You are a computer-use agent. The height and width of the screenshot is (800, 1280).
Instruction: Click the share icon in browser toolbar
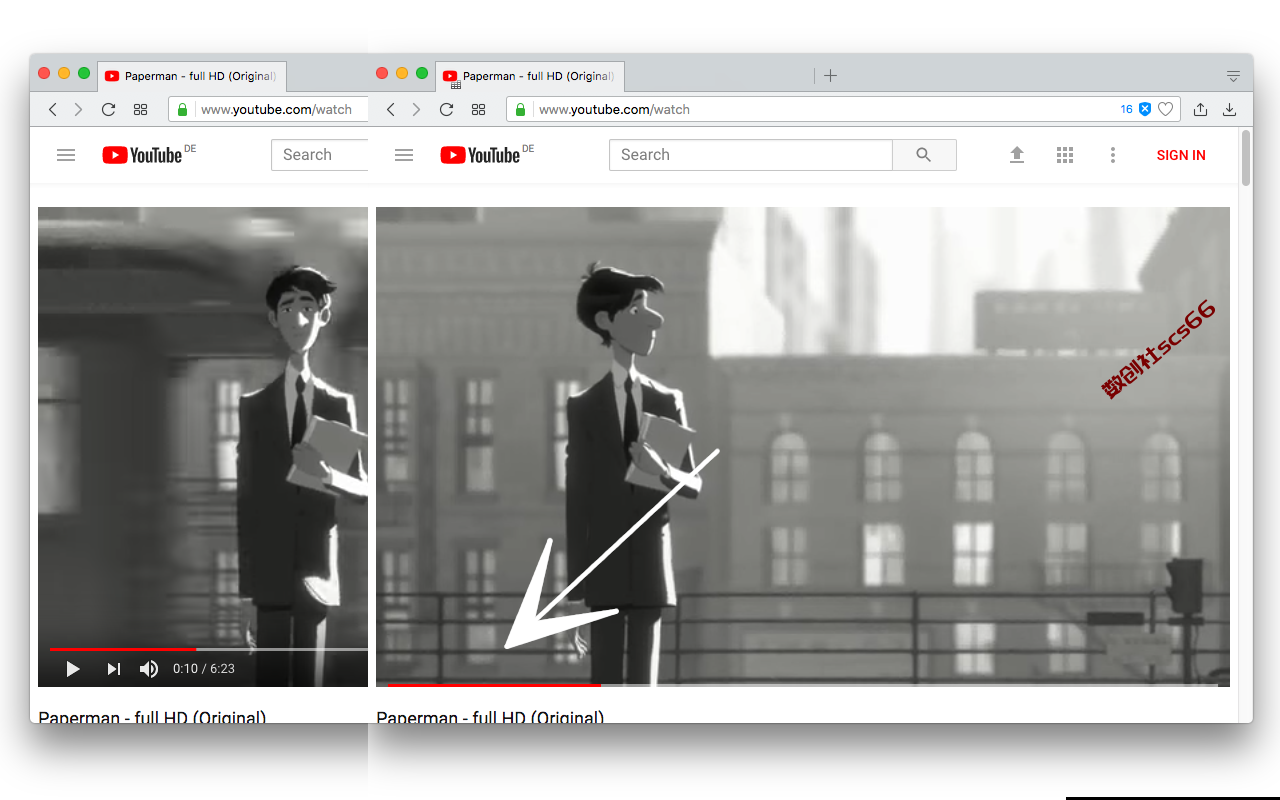(1200, 109)
